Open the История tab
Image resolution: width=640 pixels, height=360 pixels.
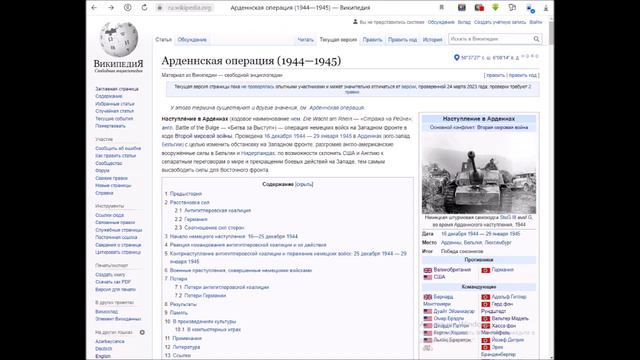pos(432,40)
